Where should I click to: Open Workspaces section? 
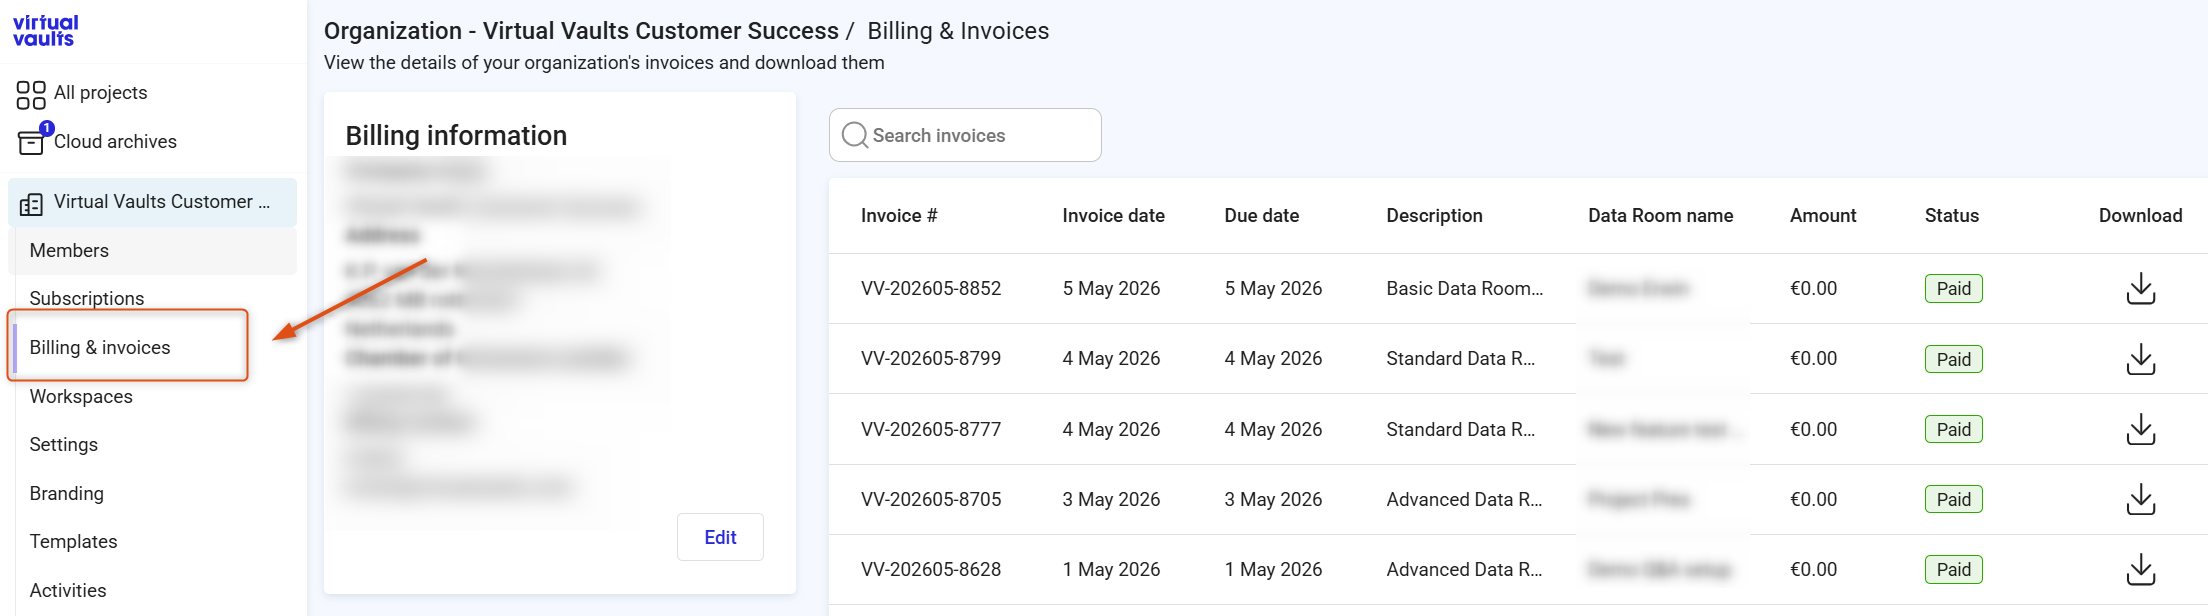[x=81, y=396]
